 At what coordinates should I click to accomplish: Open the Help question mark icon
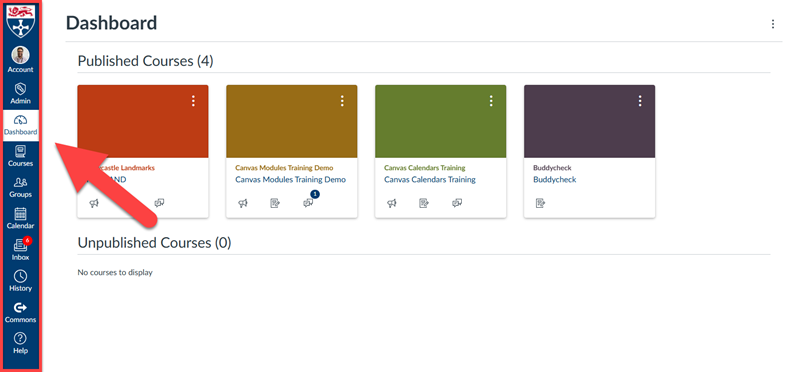[x=21, y=344]
